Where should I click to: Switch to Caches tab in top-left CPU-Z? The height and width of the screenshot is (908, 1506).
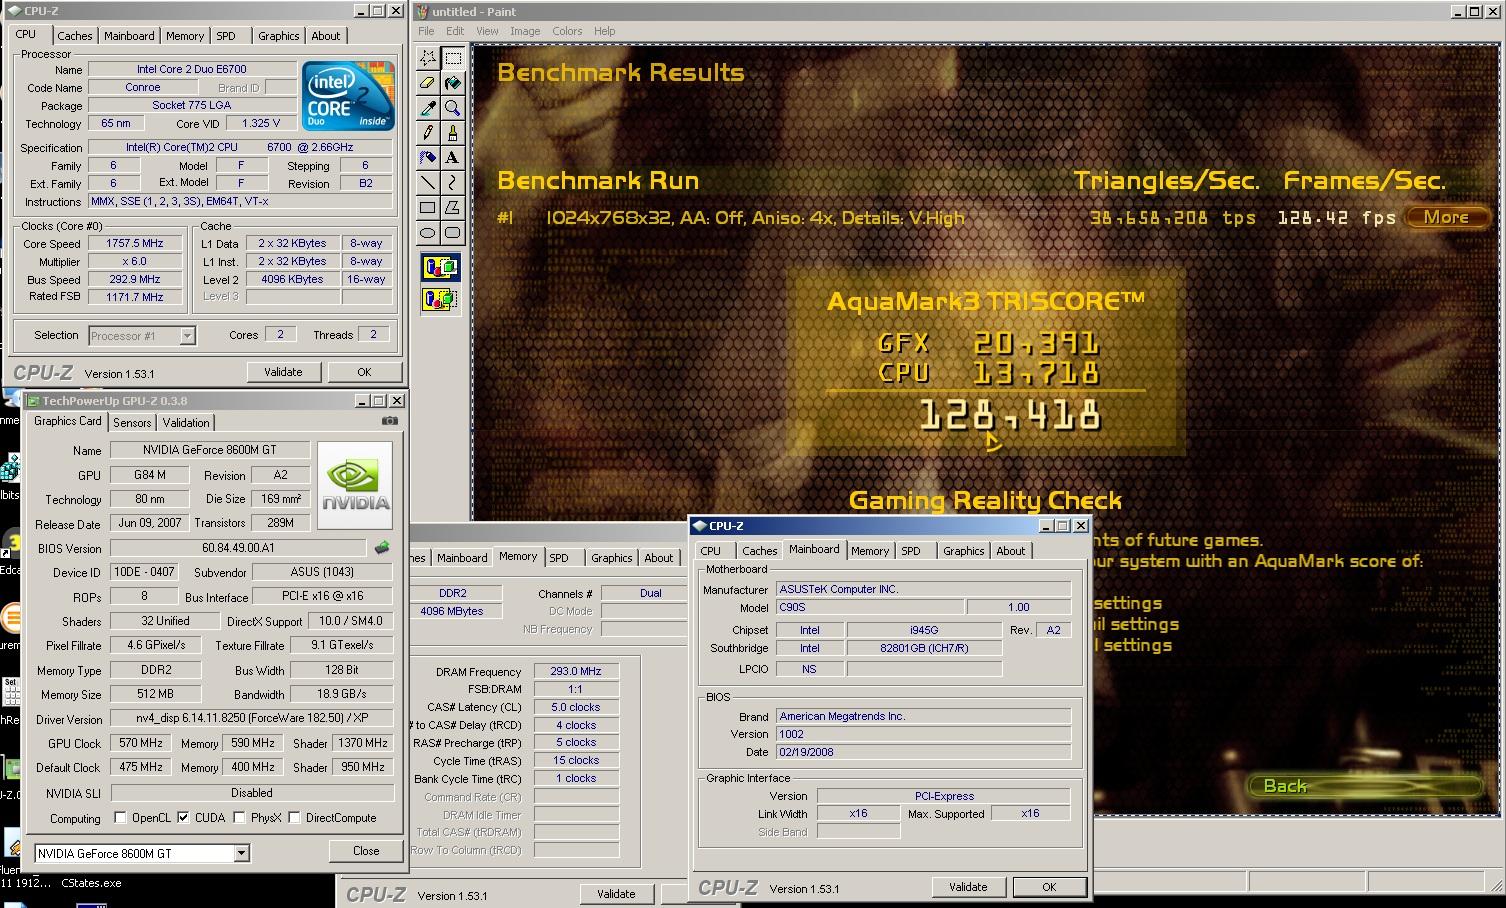pos(75,36)
